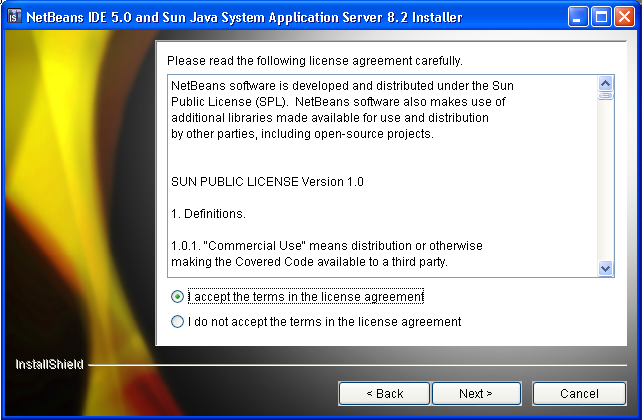Select "I accept the terms" radio button
Viewport: 642px width, 420px height.
177,296
